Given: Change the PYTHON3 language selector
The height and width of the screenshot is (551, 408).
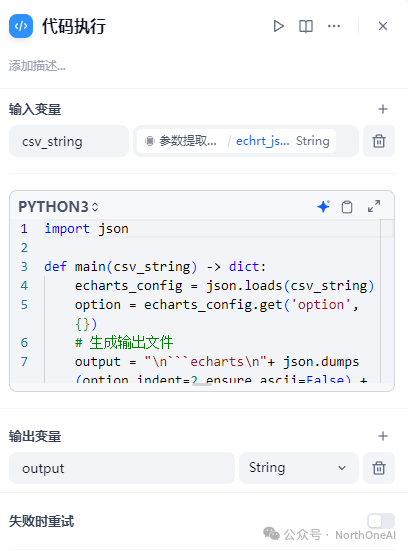Looking at the screenshot, I should [58, 207].
